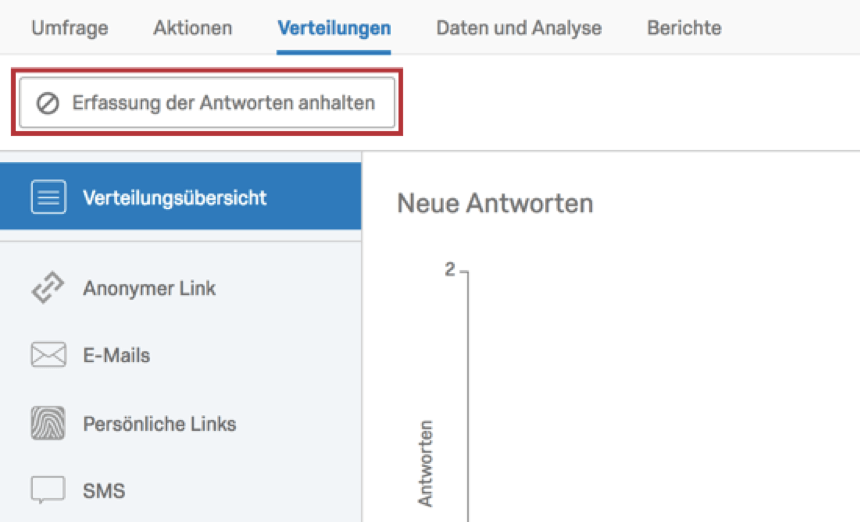Click the pause-collection circle-slash icon
The height and width of the screenshot is (522, 860).
pos(48,103)
